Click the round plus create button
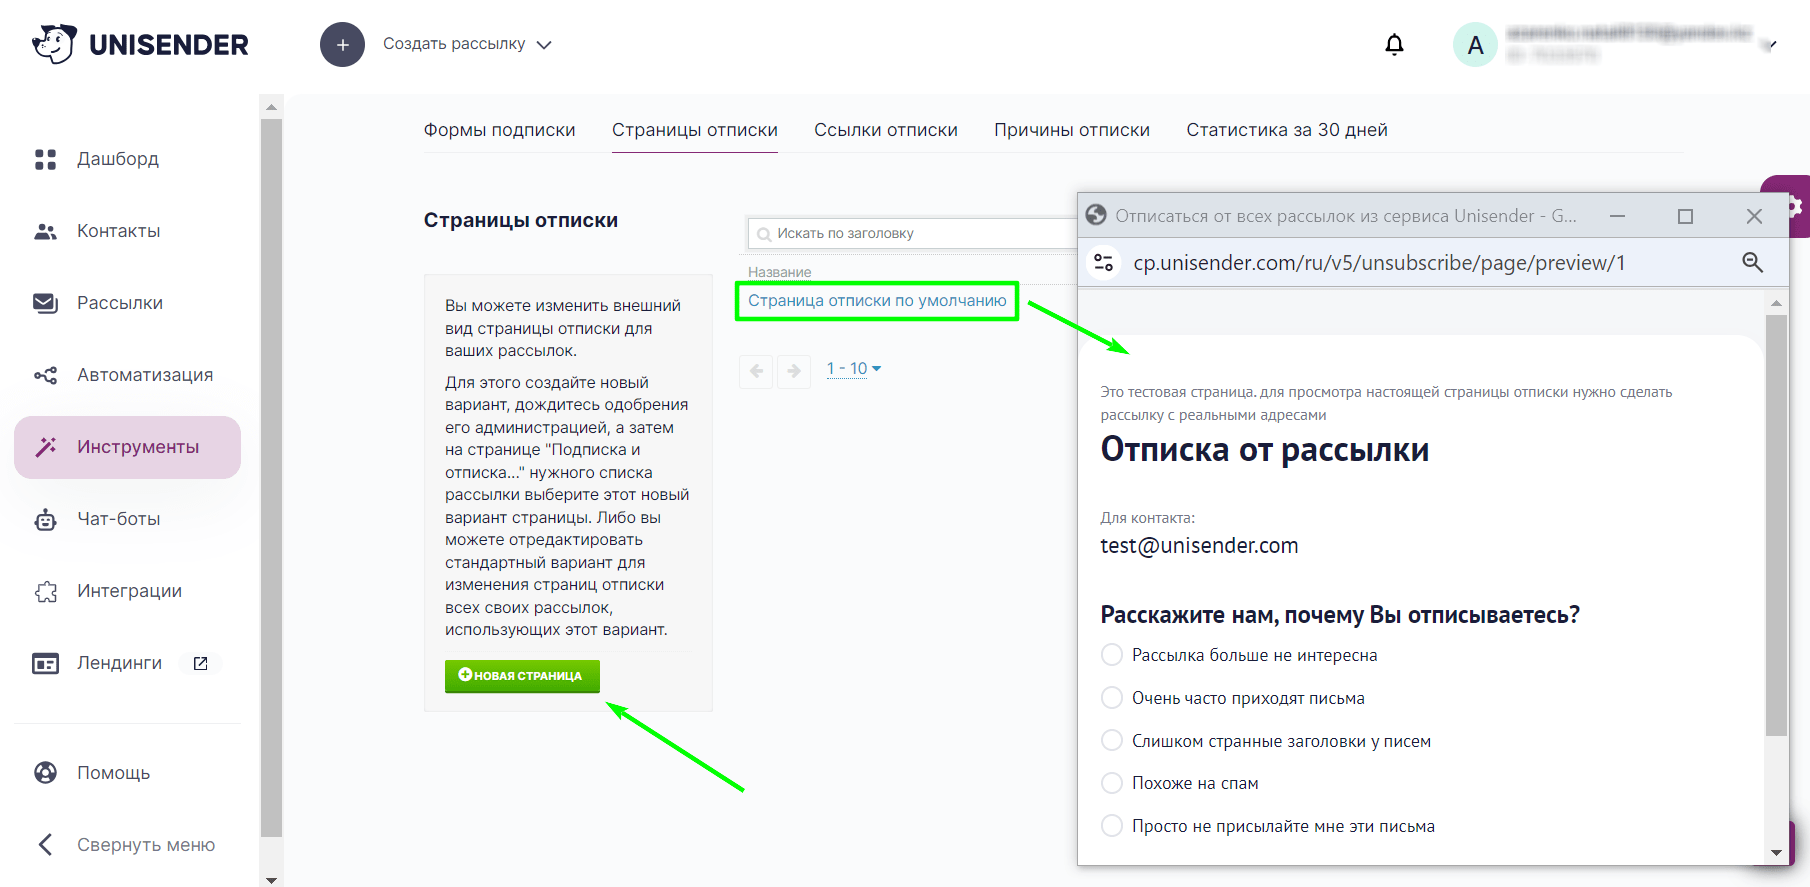Image resolution: width=1810 pixels, height=887 pixels. click(342, 45)
